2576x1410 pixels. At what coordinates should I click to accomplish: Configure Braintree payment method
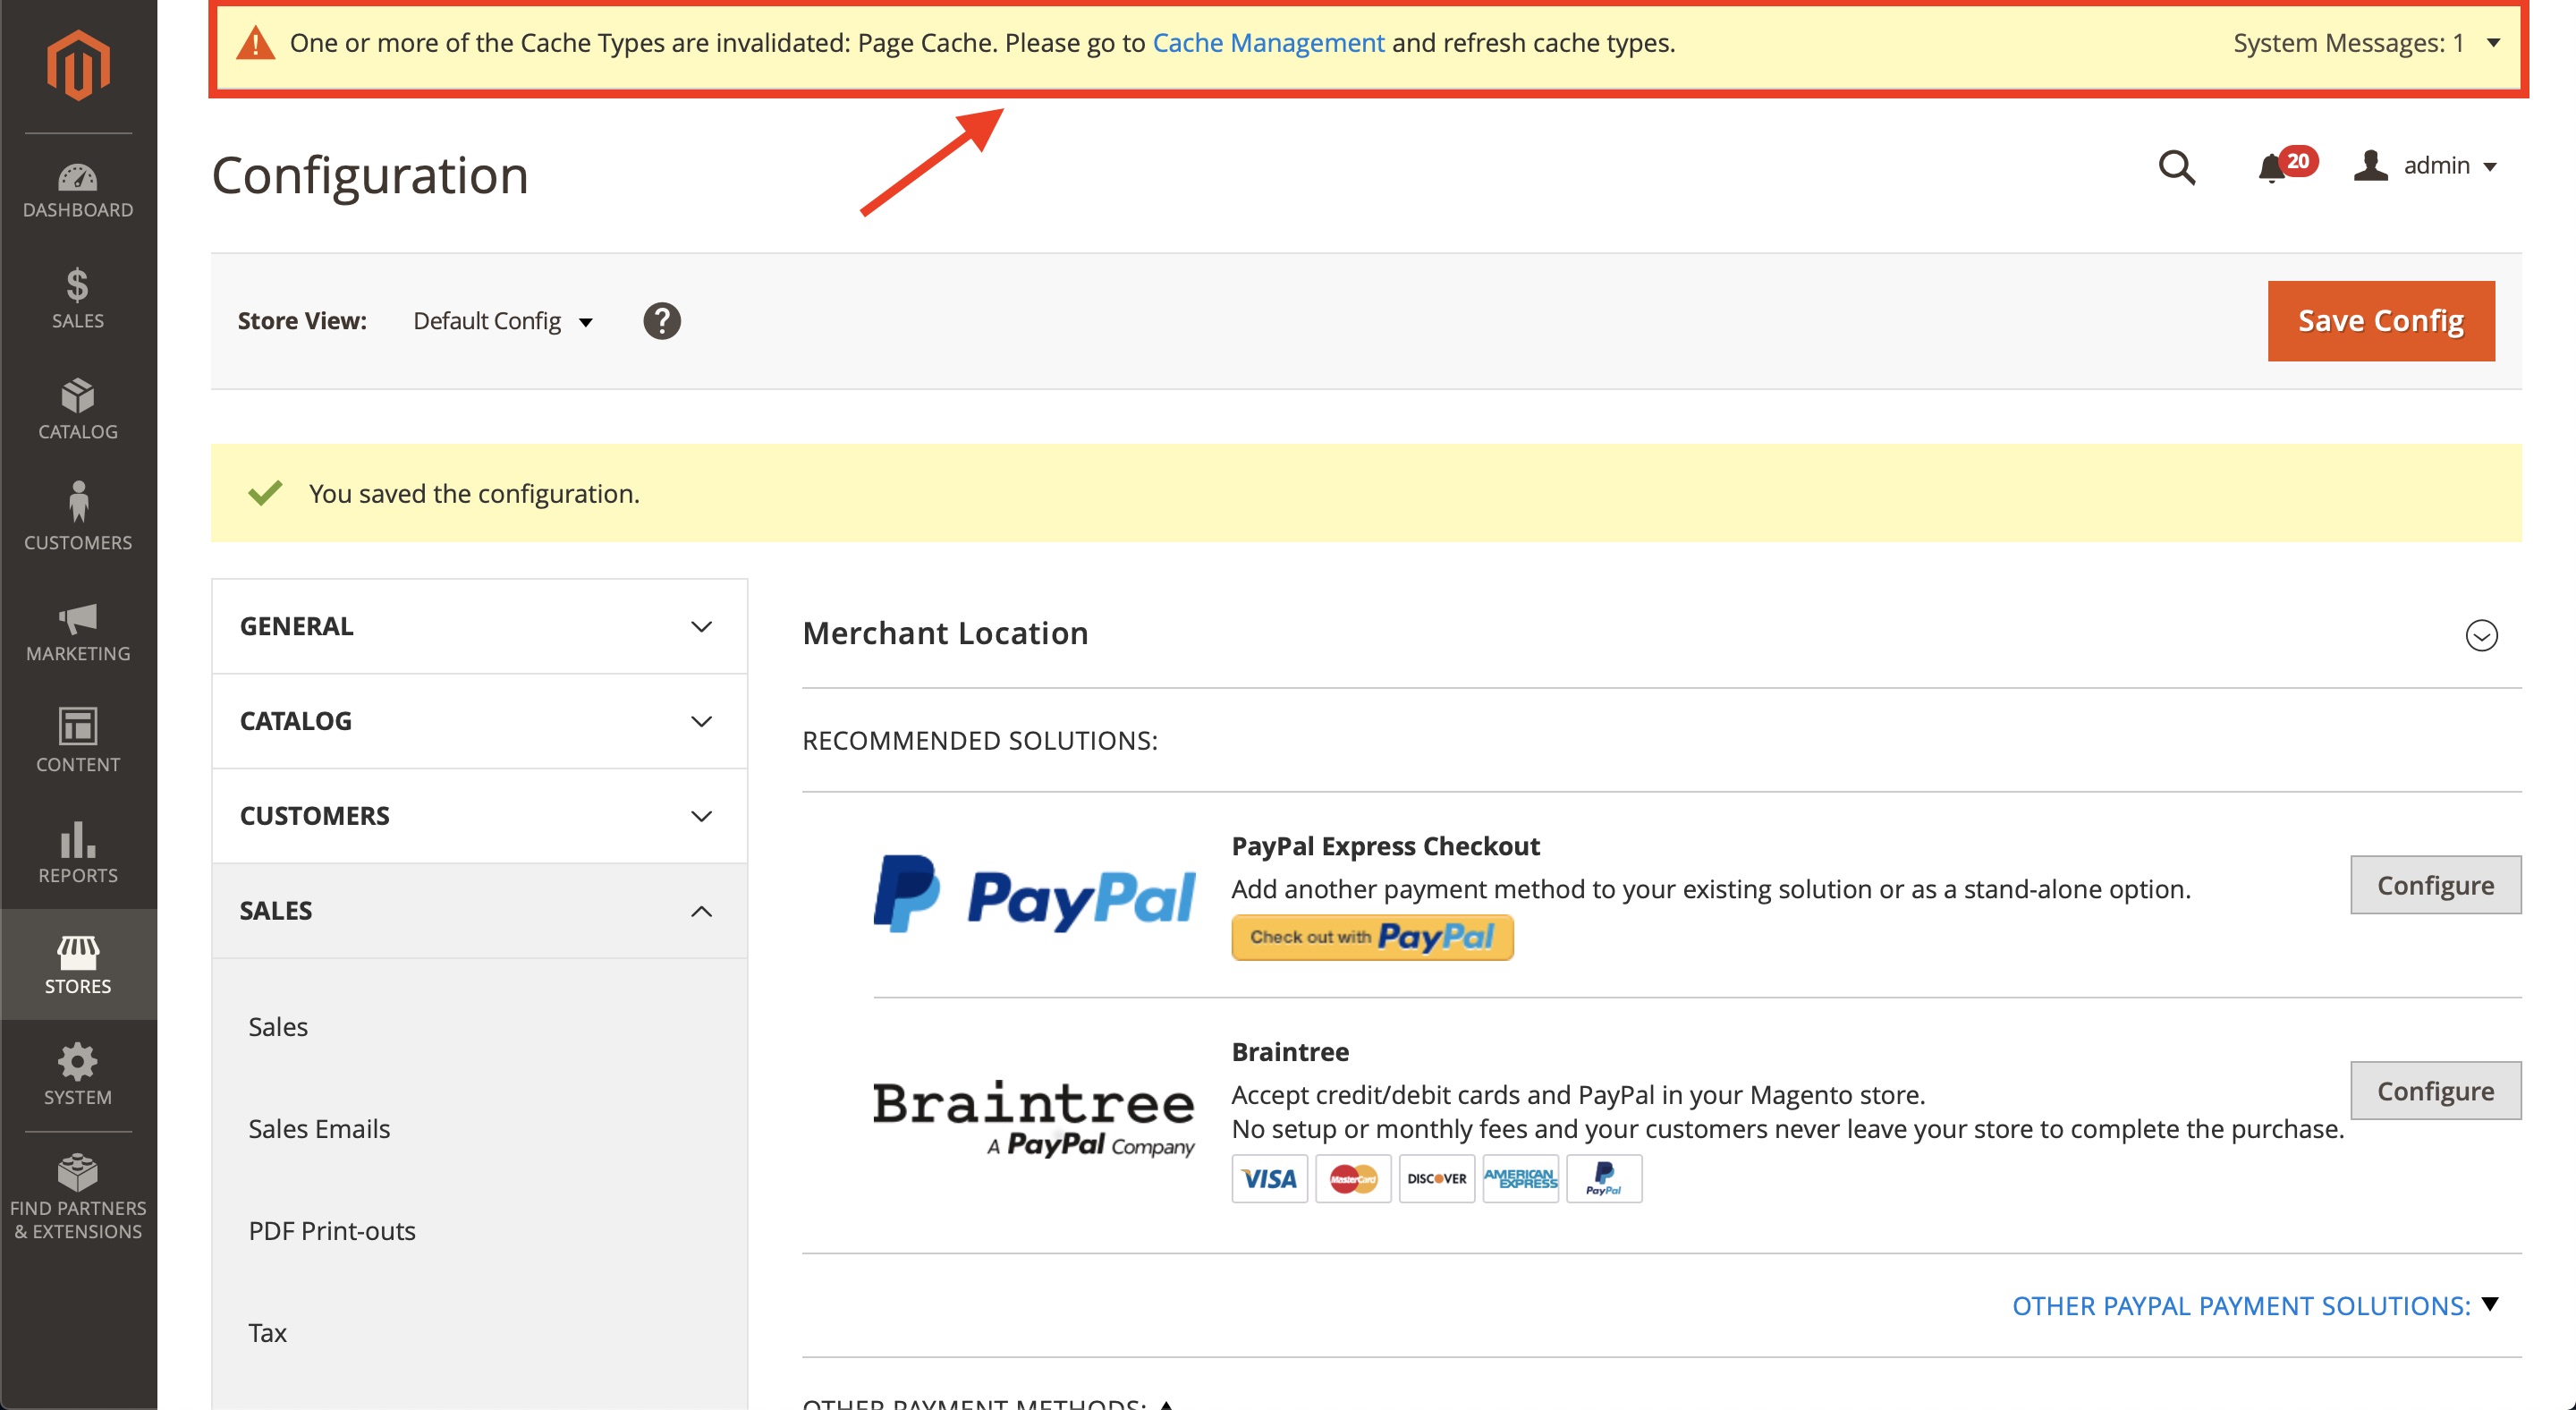tap(2435, 1091)
